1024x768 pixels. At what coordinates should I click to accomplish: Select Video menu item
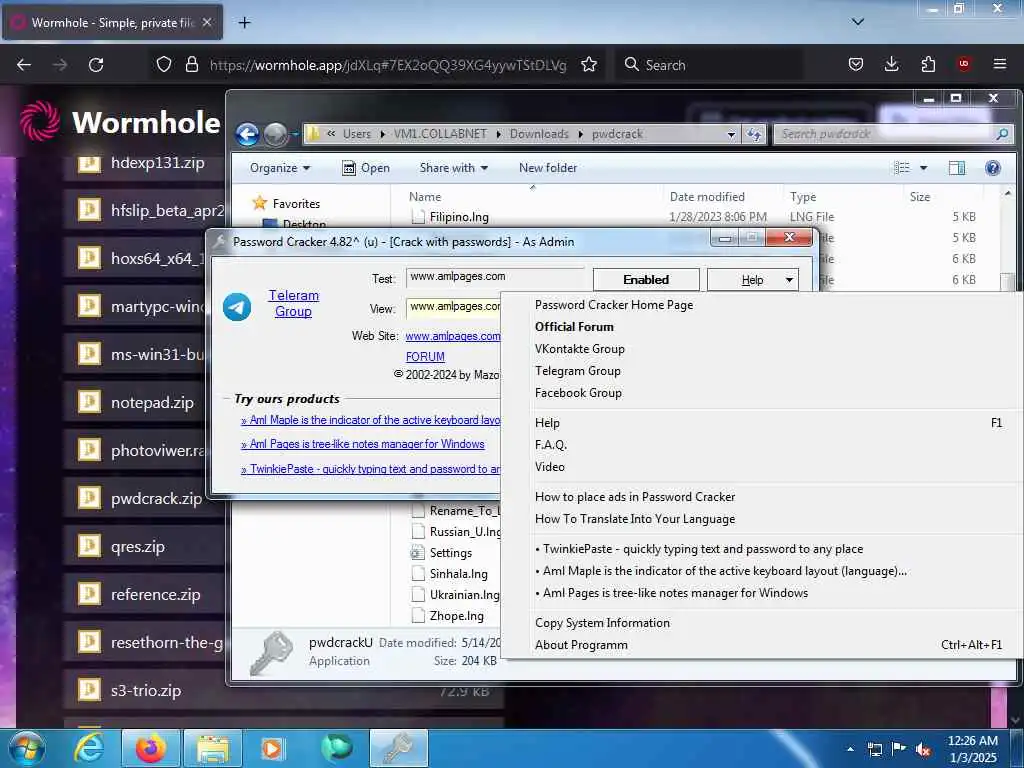pos(549,467)
